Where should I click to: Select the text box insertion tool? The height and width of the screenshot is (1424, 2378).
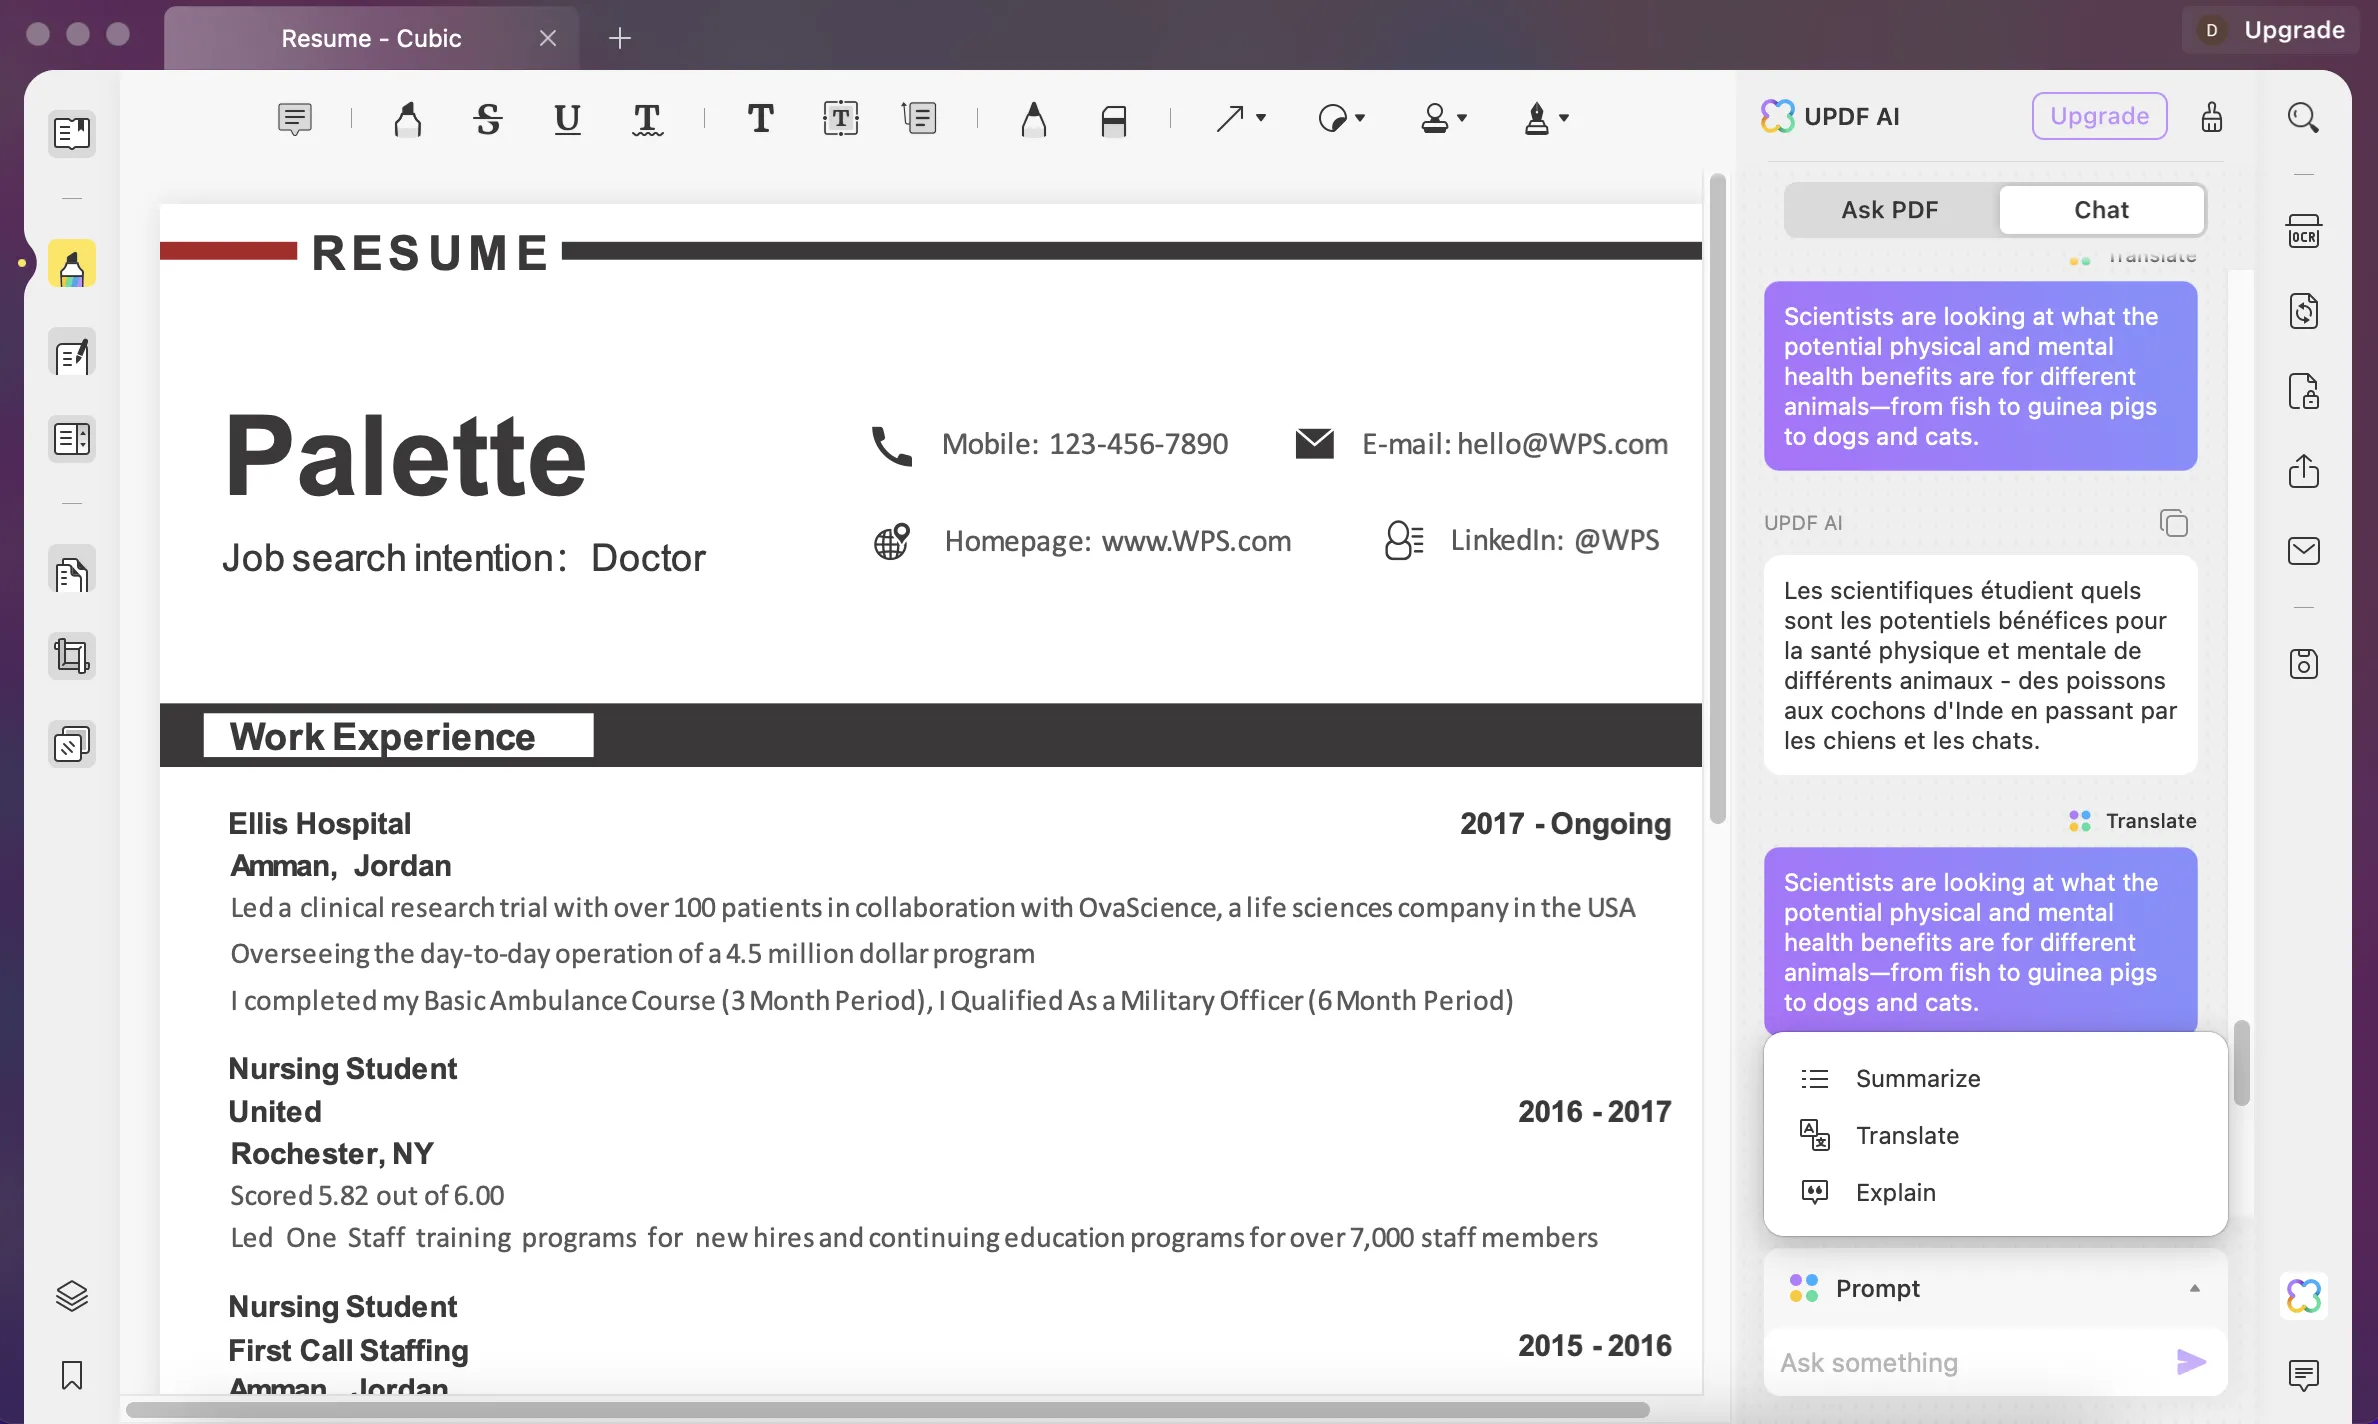(x=839, y=117)
